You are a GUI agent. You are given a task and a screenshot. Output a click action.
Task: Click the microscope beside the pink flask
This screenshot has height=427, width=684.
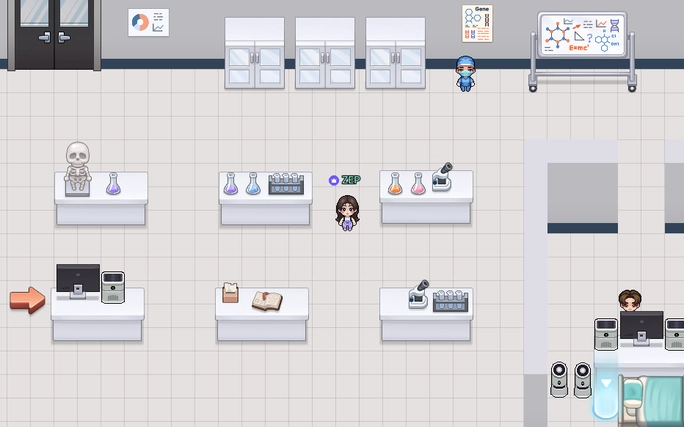tap(443, 178)
